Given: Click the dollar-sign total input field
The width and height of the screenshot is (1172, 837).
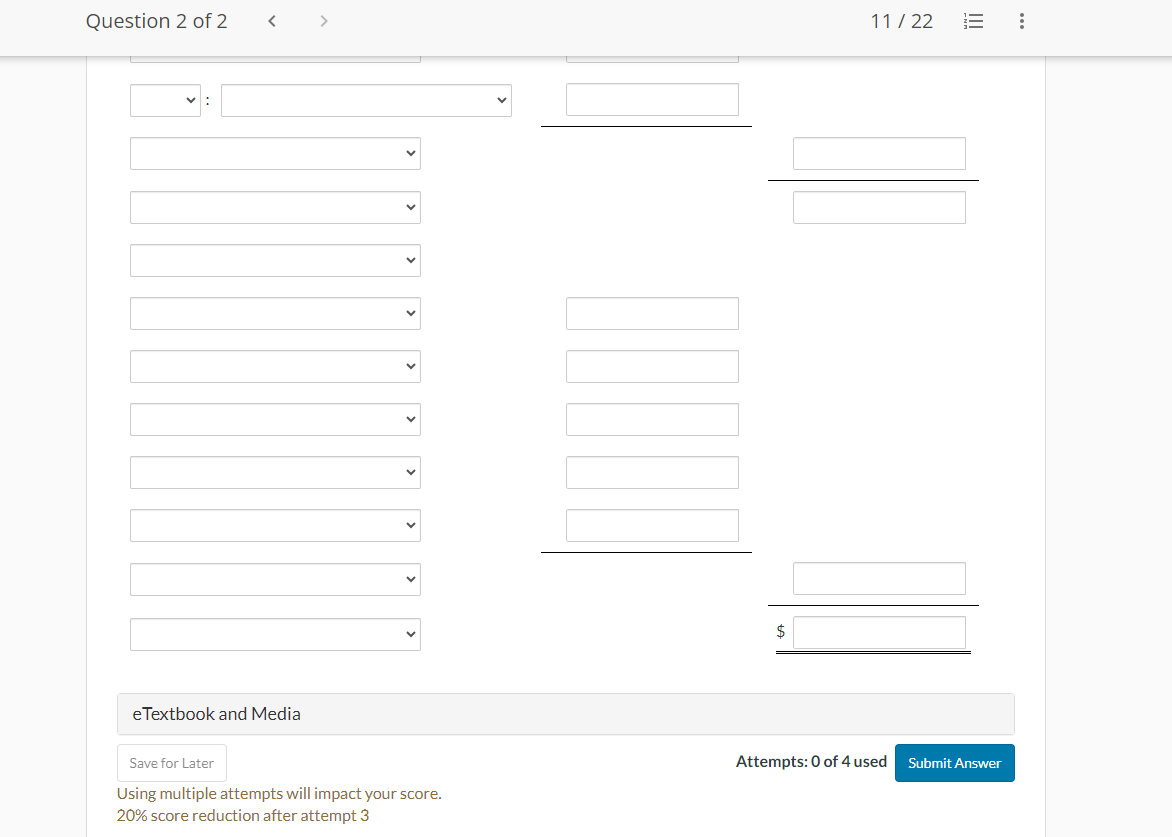Looking at the screenshot, I should 879,632.
